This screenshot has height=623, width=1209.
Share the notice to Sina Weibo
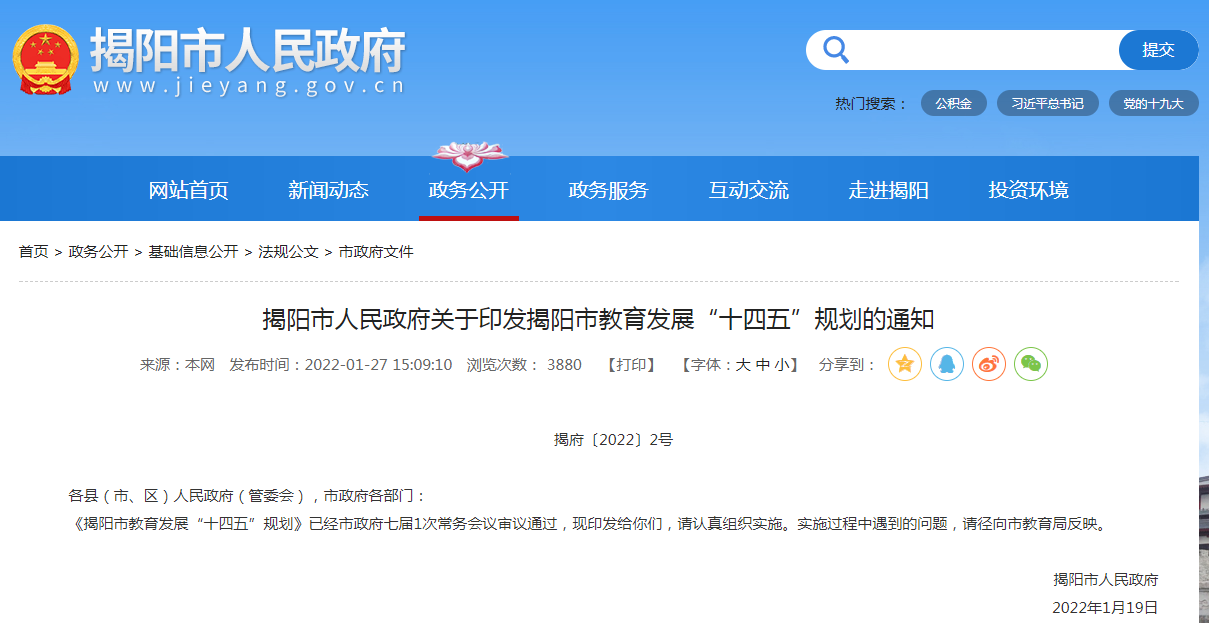(x=989, y=364)
